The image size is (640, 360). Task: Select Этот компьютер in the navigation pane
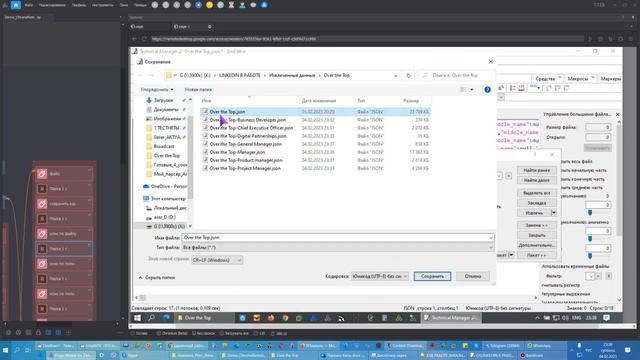click(x=168, y=199)
